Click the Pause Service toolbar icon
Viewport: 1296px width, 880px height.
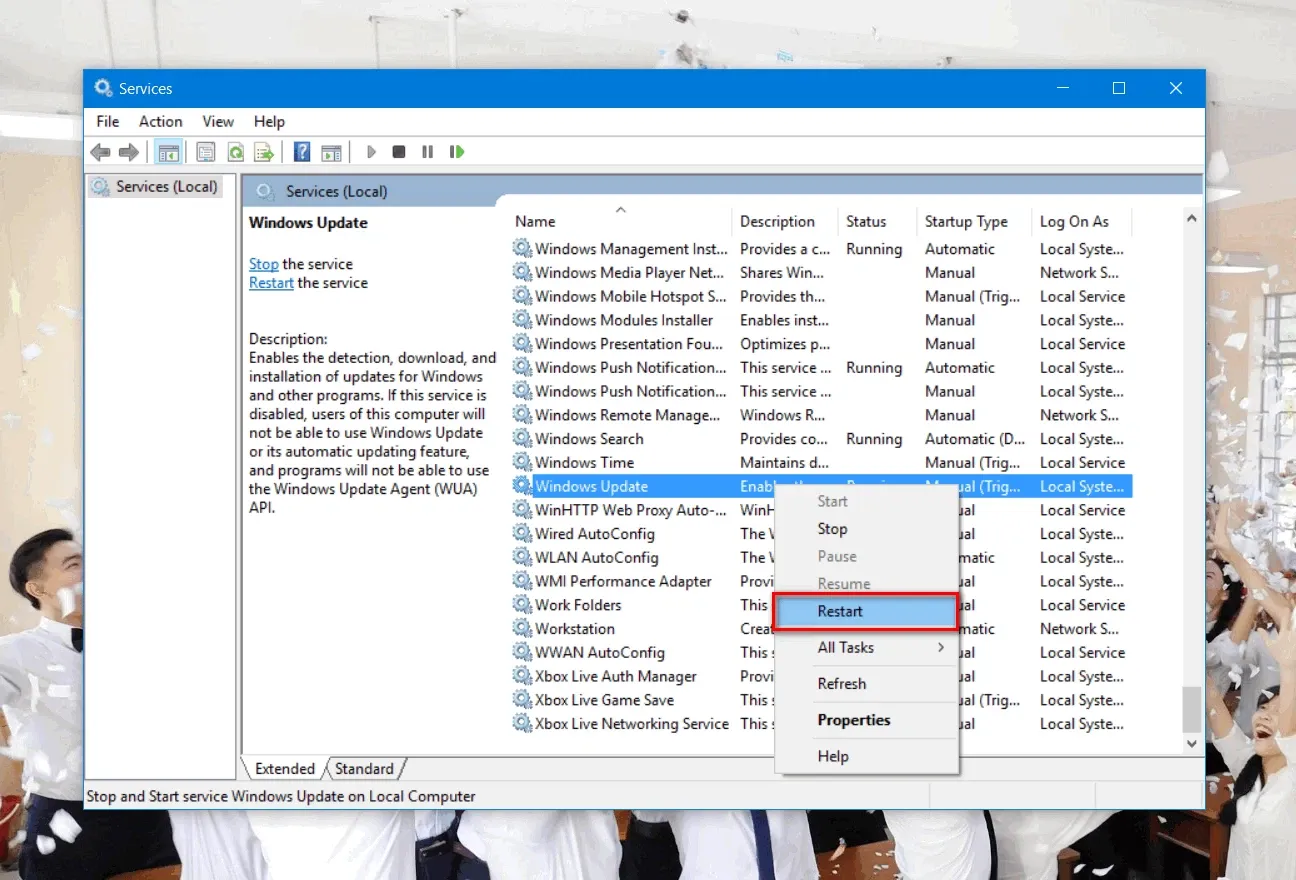click(x=427, y=152)
